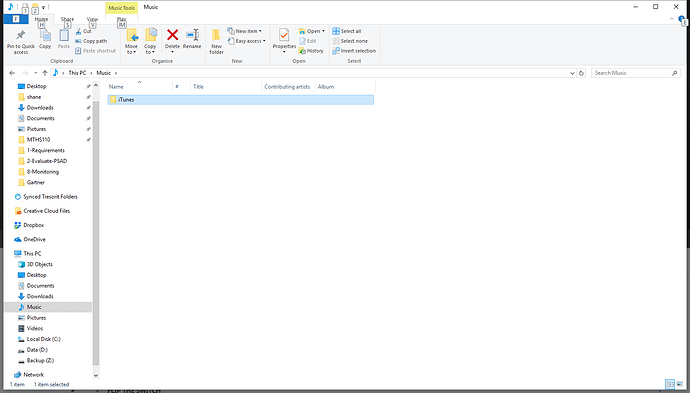Viewport: 690px width, 393px height.
Task: Switch to Details view icon
Action: pyautogui.click(x=670, y=384)
